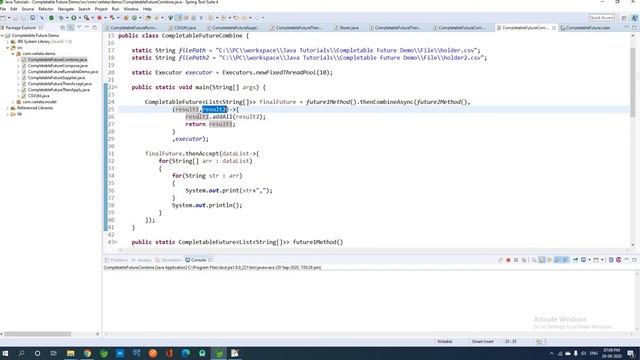Open the Refactor menu

(46, 9)
